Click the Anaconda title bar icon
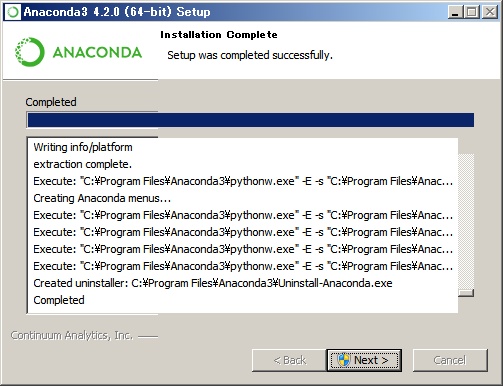The image size is (503, 386). tap(13, 12)
